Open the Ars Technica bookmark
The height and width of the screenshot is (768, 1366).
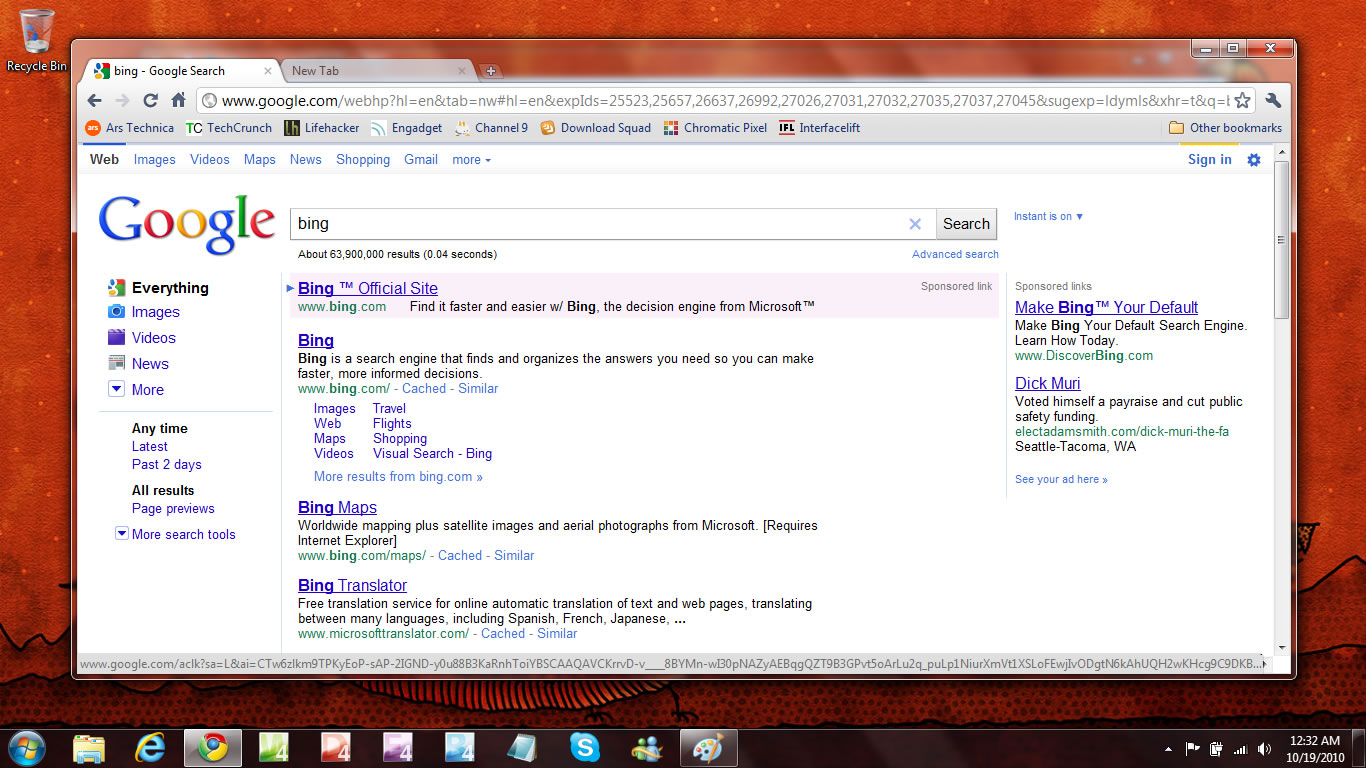pos(129,128)
